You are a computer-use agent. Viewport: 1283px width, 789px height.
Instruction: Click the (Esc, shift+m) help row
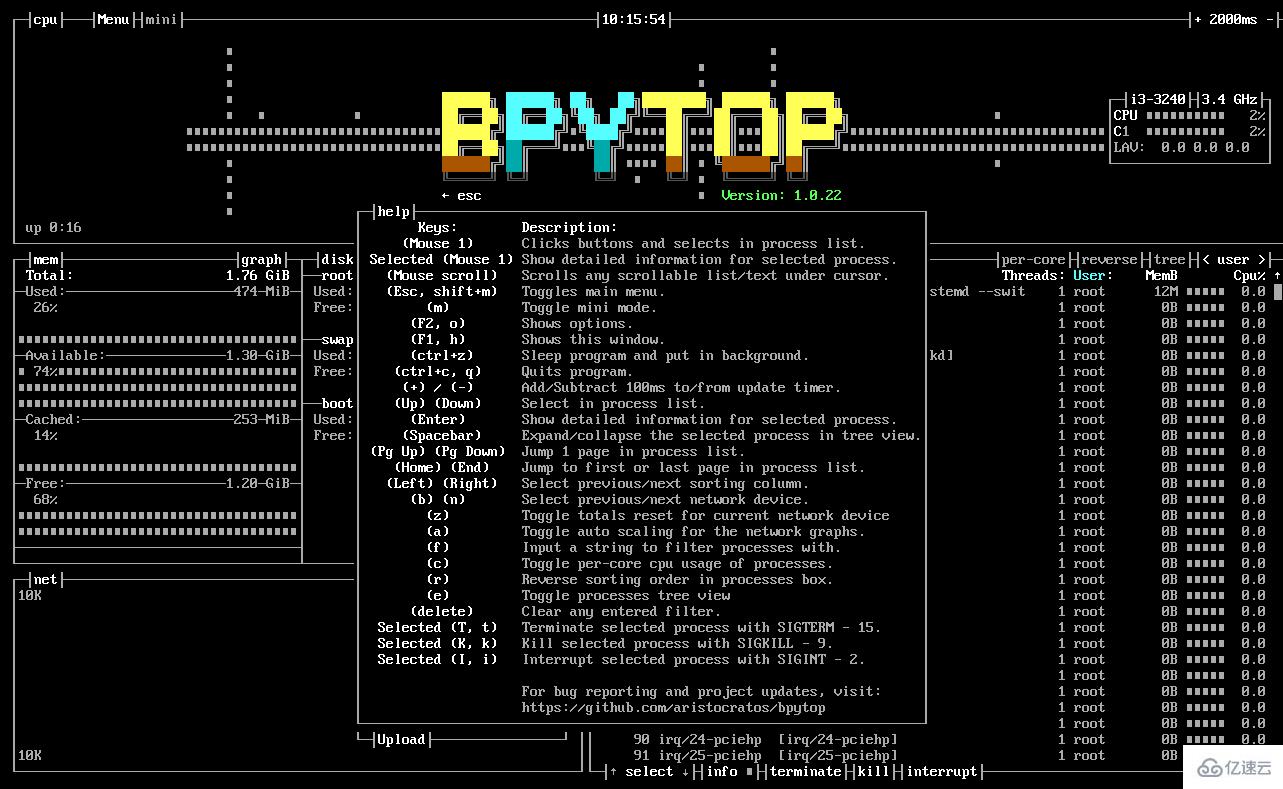point(525,291)
